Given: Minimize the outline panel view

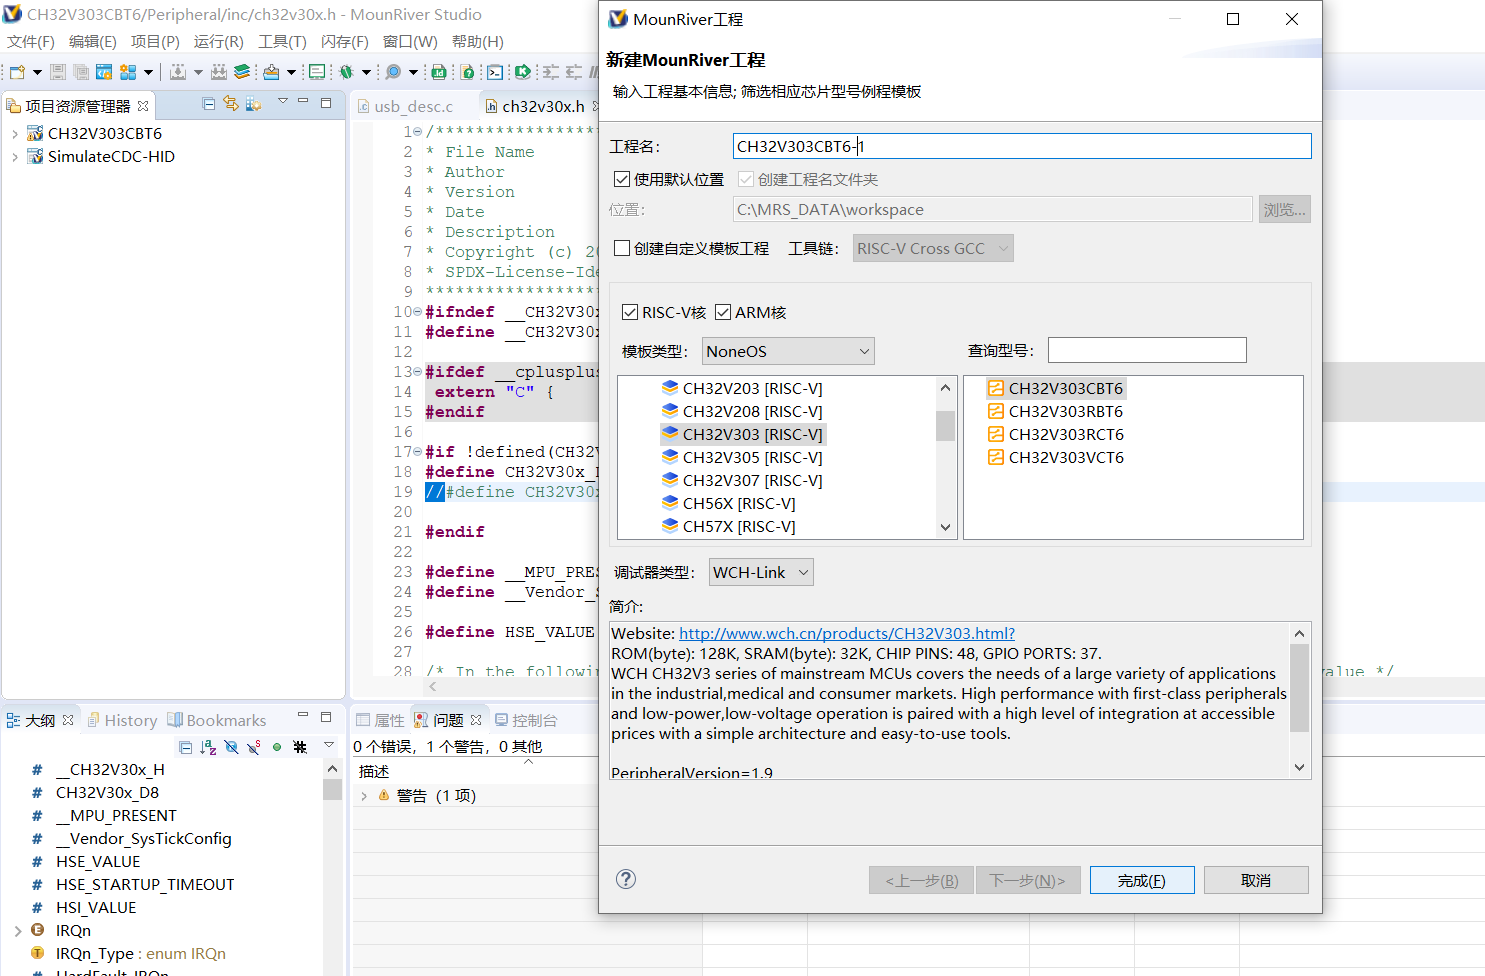Looking at the screenshot, I should coord(303,714).
